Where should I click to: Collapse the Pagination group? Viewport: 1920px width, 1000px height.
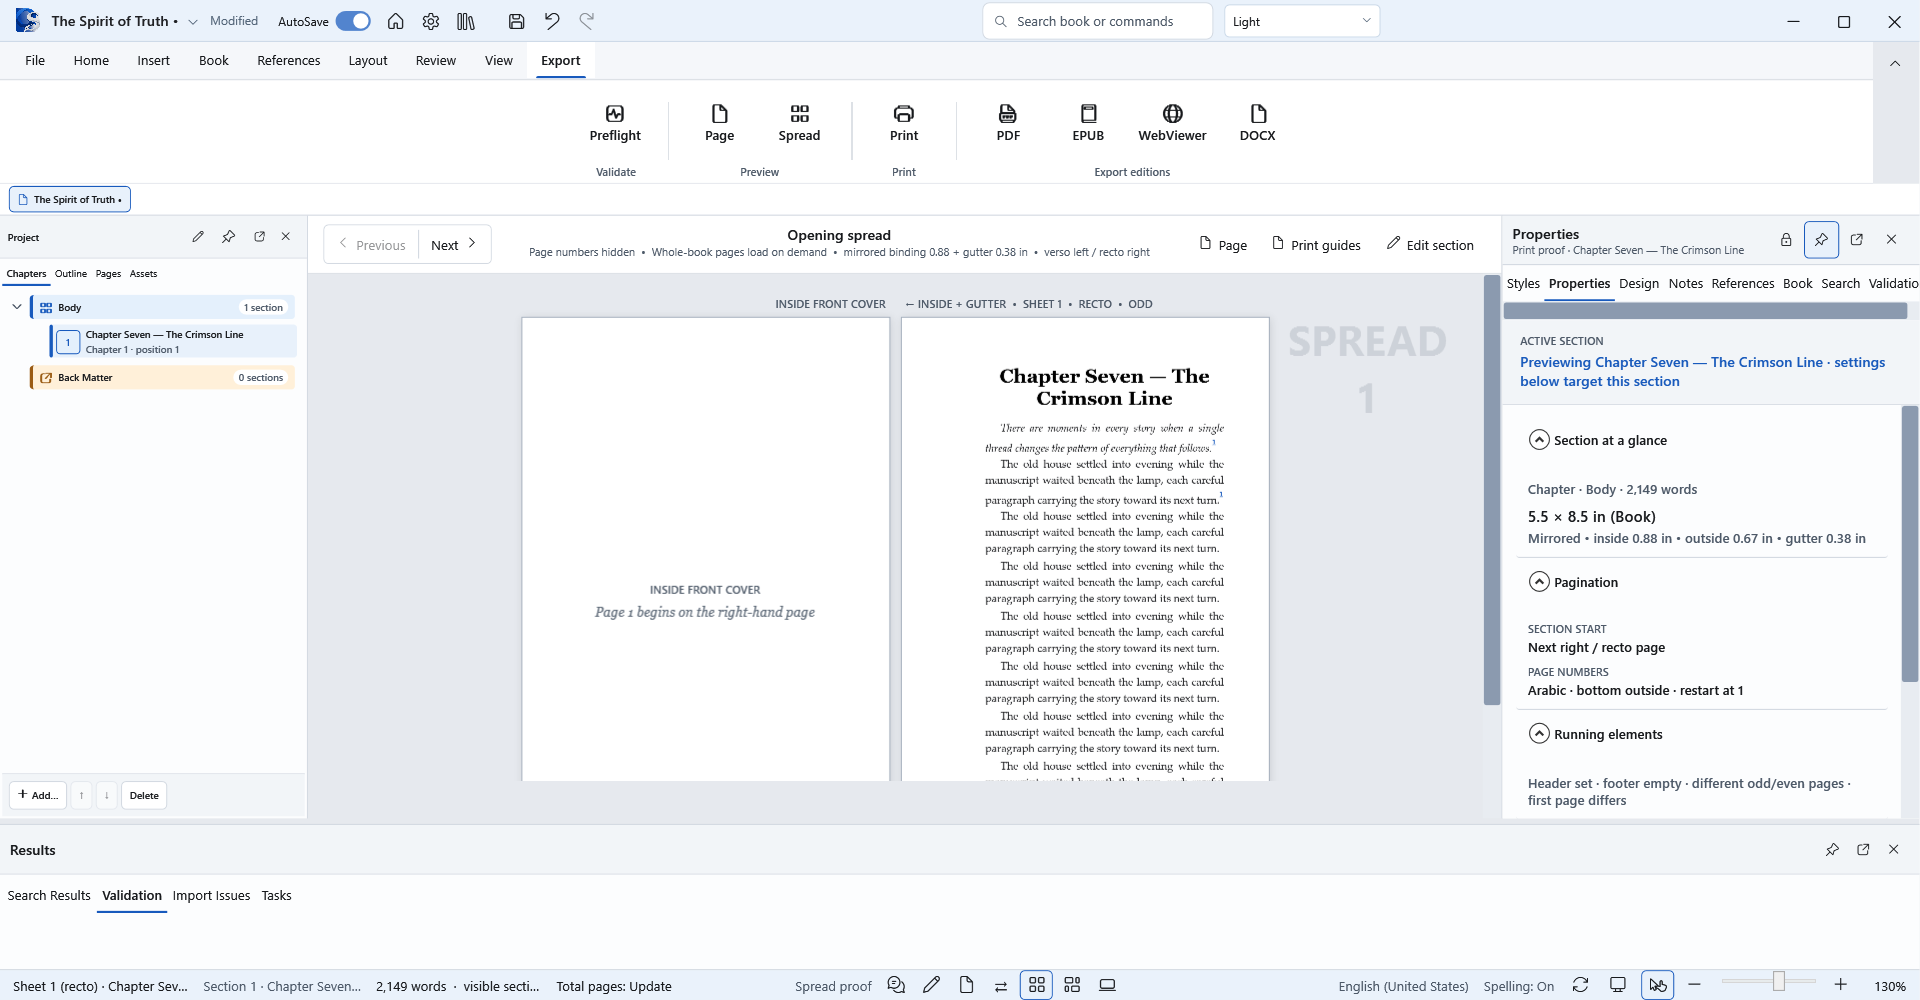coord(1540,582)
